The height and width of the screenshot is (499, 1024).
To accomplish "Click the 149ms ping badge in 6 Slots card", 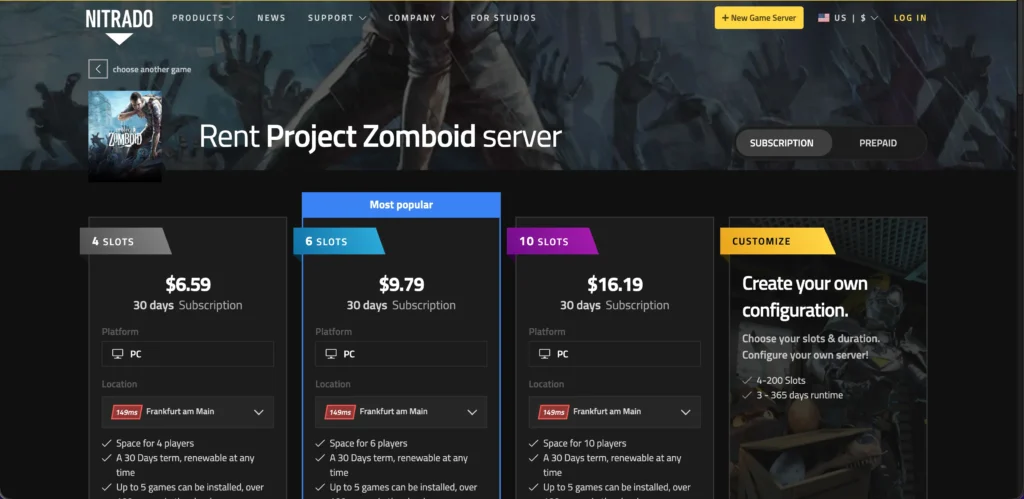I will pos(340,412).
